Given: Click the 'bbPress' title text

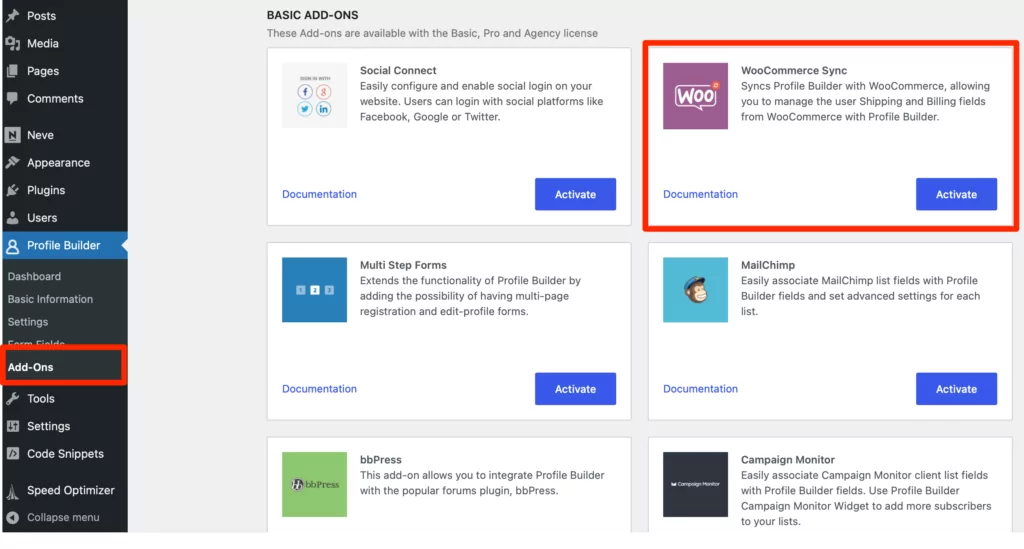Looking at the screenshot, I should coord(381,460).
